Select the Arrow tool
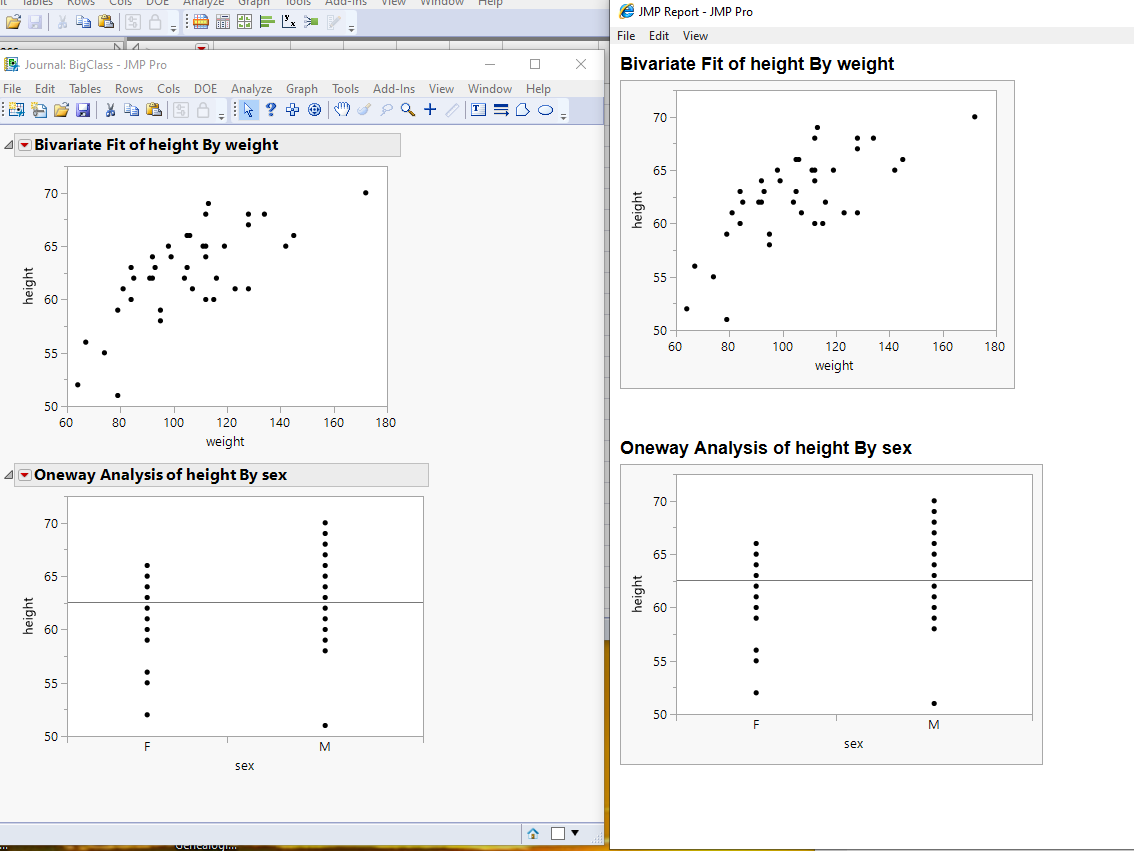 pyautogui.click(x=247, y=110)
